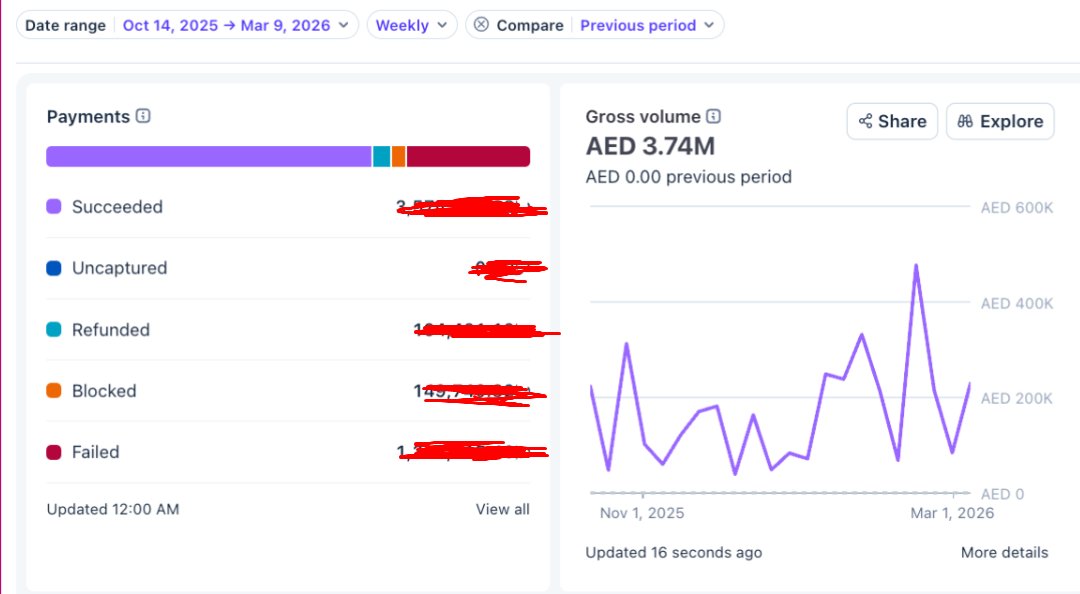
Task: Click the AED 200K axis label
Action: pos(1017,399)
